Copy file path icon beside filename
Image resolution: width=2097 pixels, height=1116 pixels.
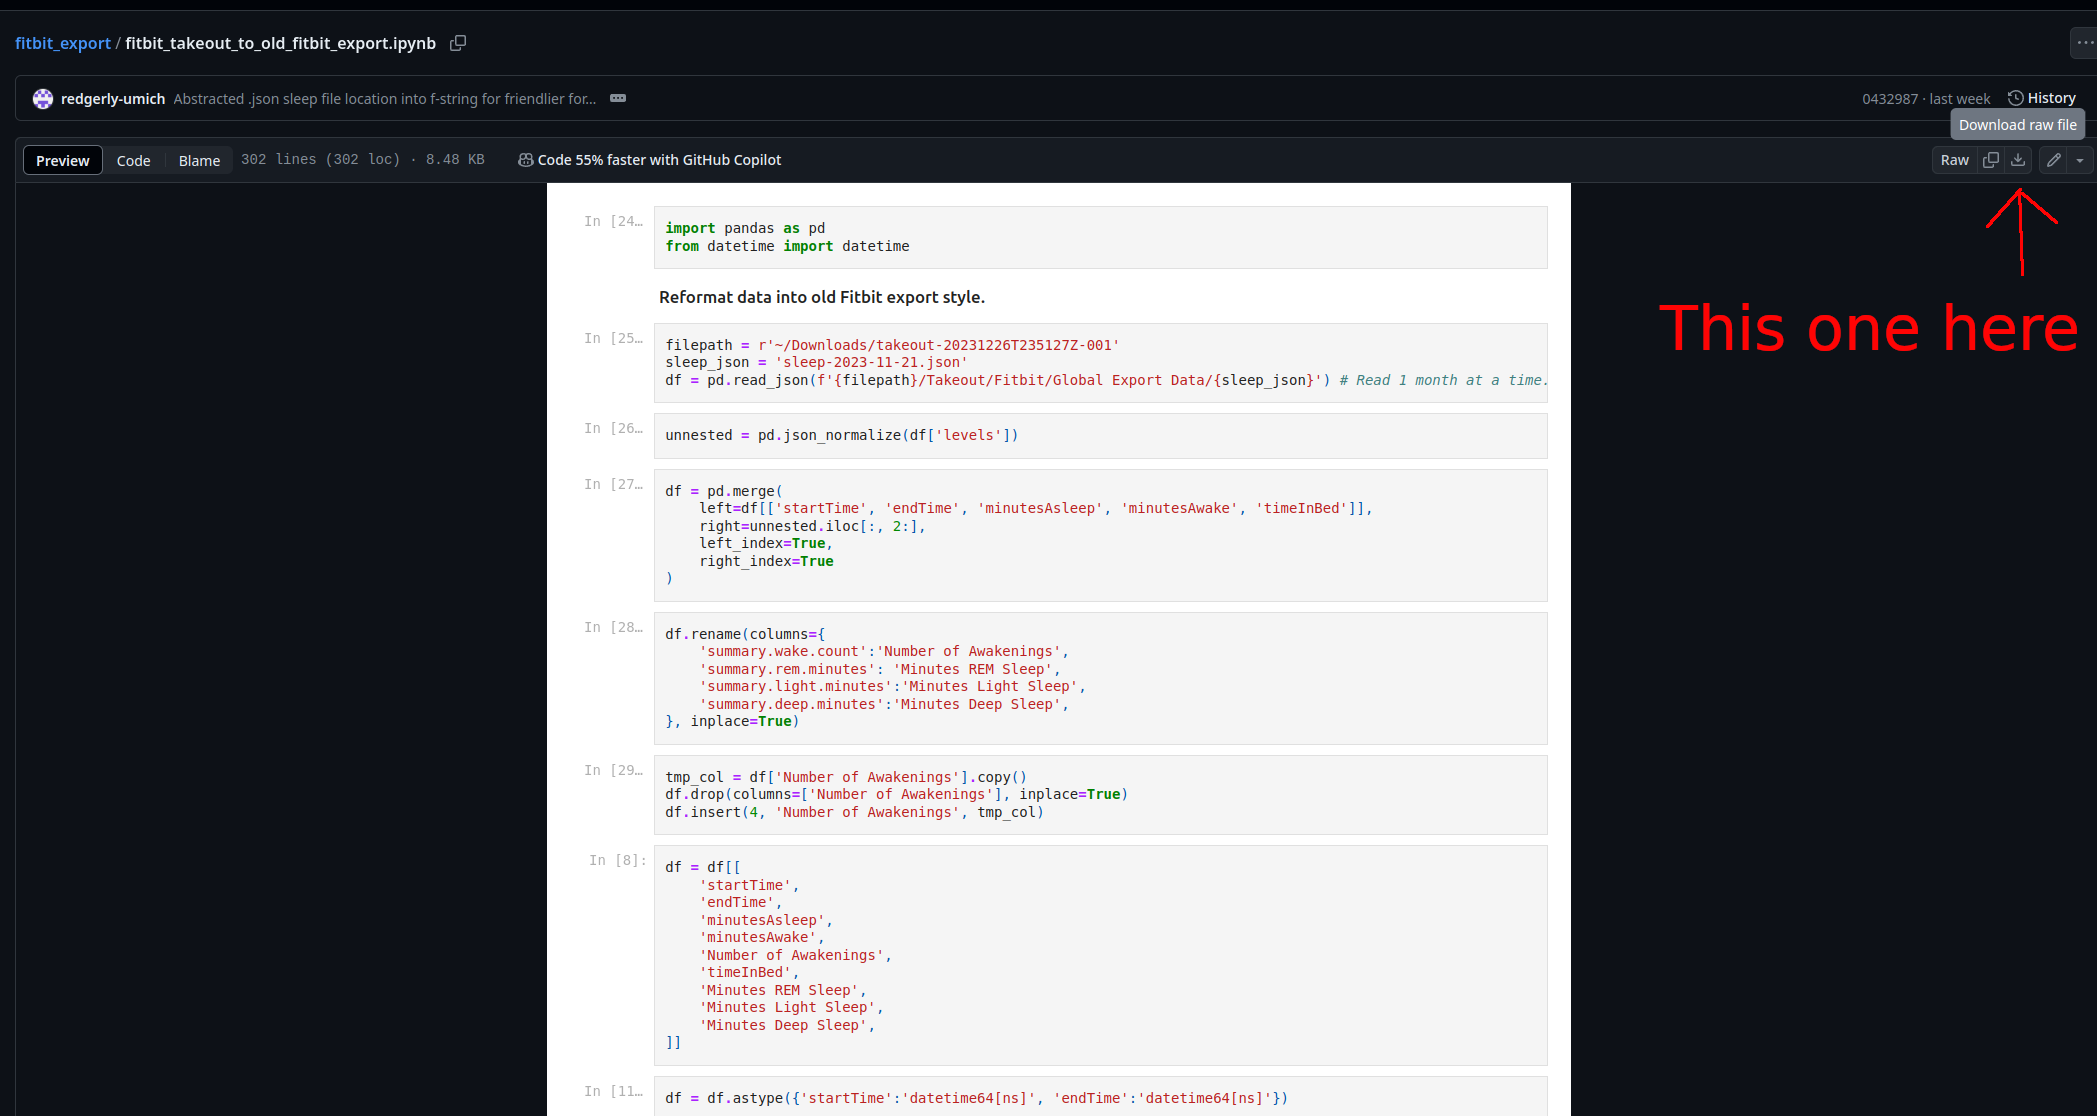click(458, 43)
